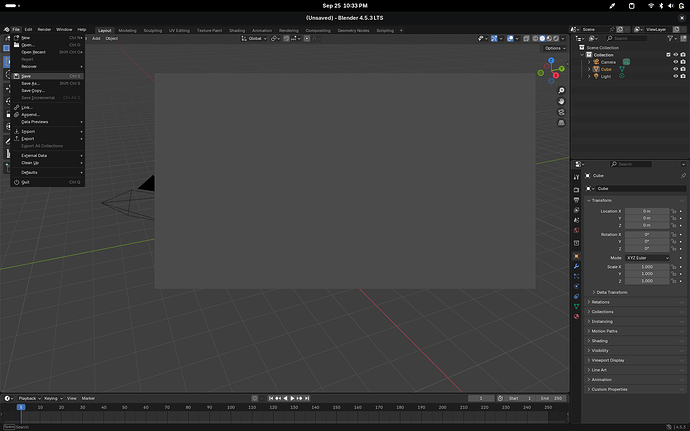Click the zoom magnifier icon in viewport
690x431 pixels.
coord(561,92)
